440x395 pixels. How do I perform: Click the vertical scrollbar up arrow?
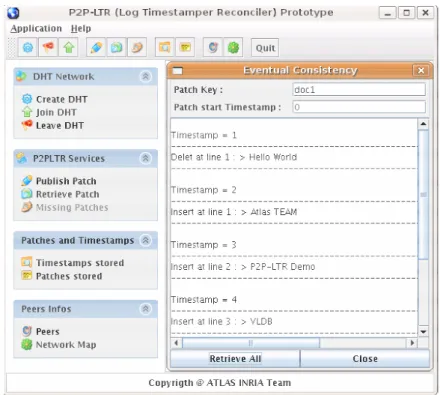coord(423,124)
